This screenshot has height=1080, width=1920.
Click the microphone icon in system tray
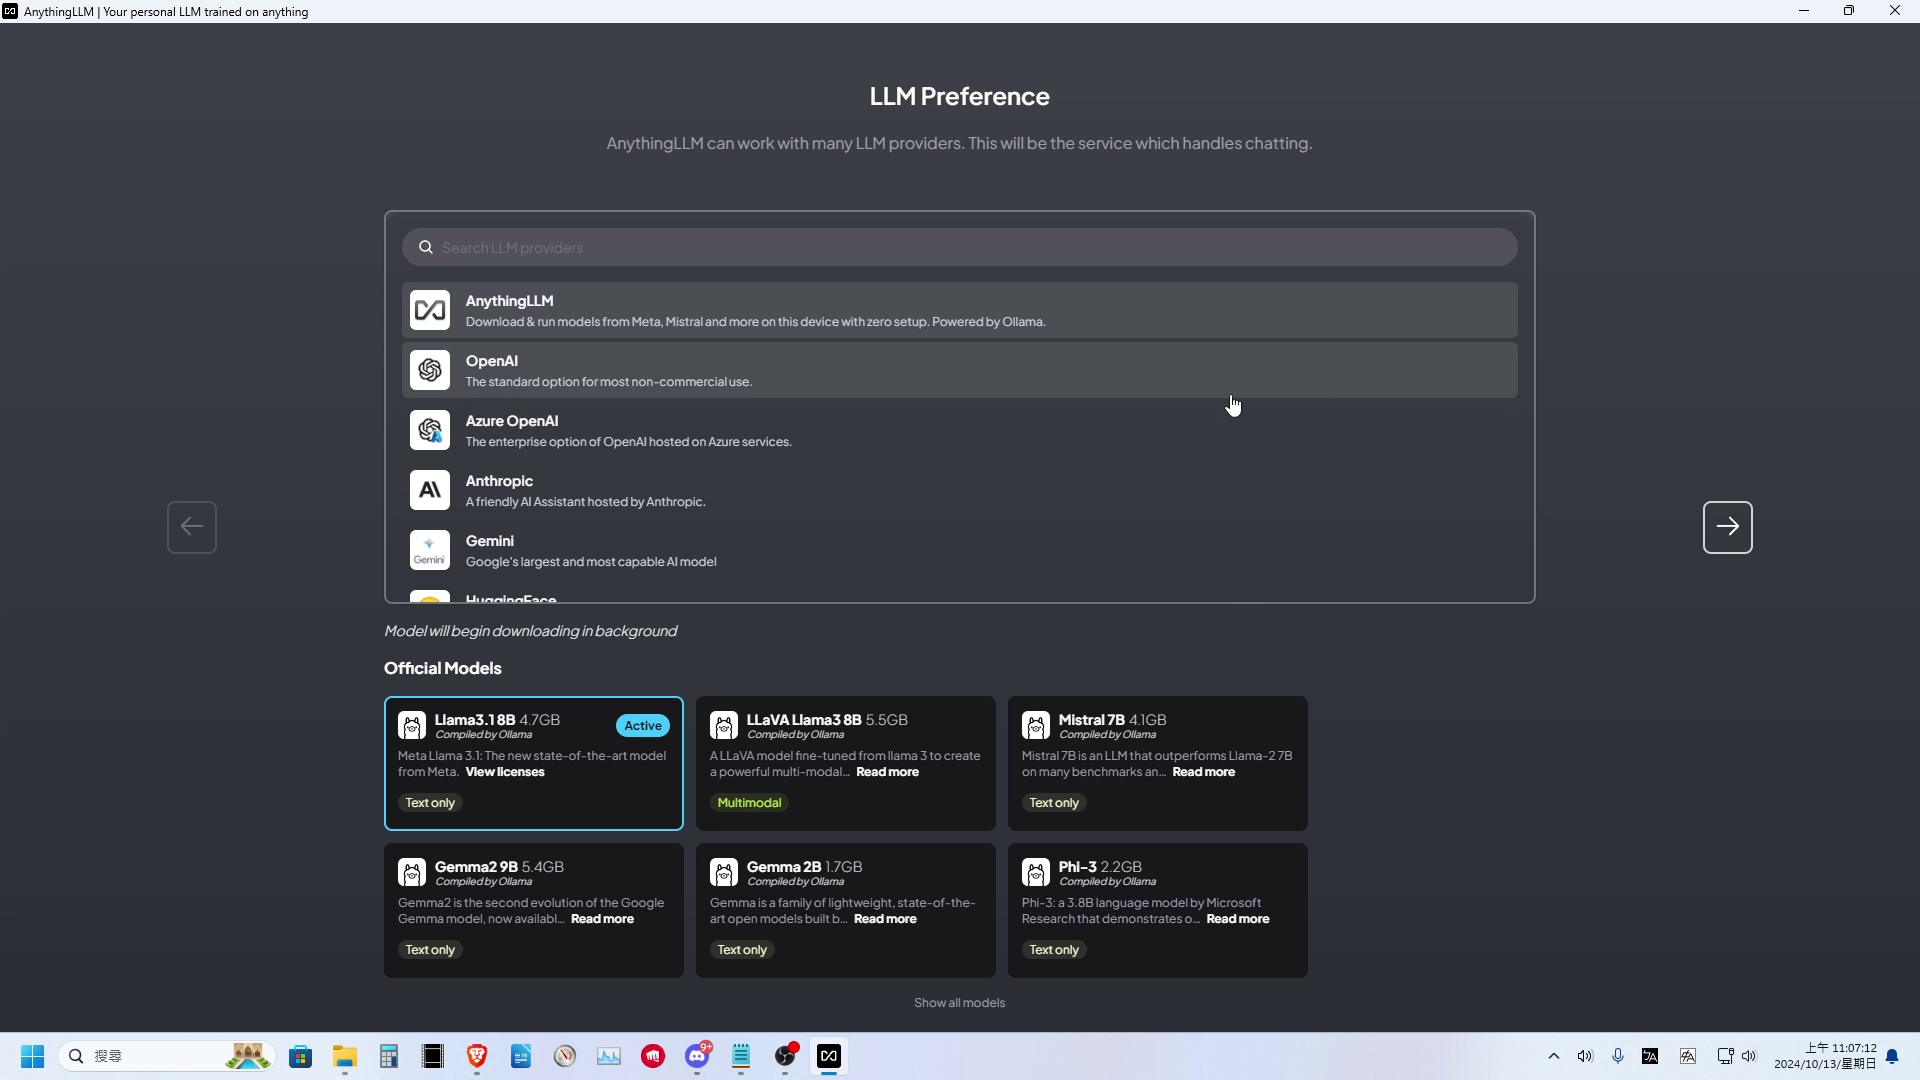(1618, 1056)
